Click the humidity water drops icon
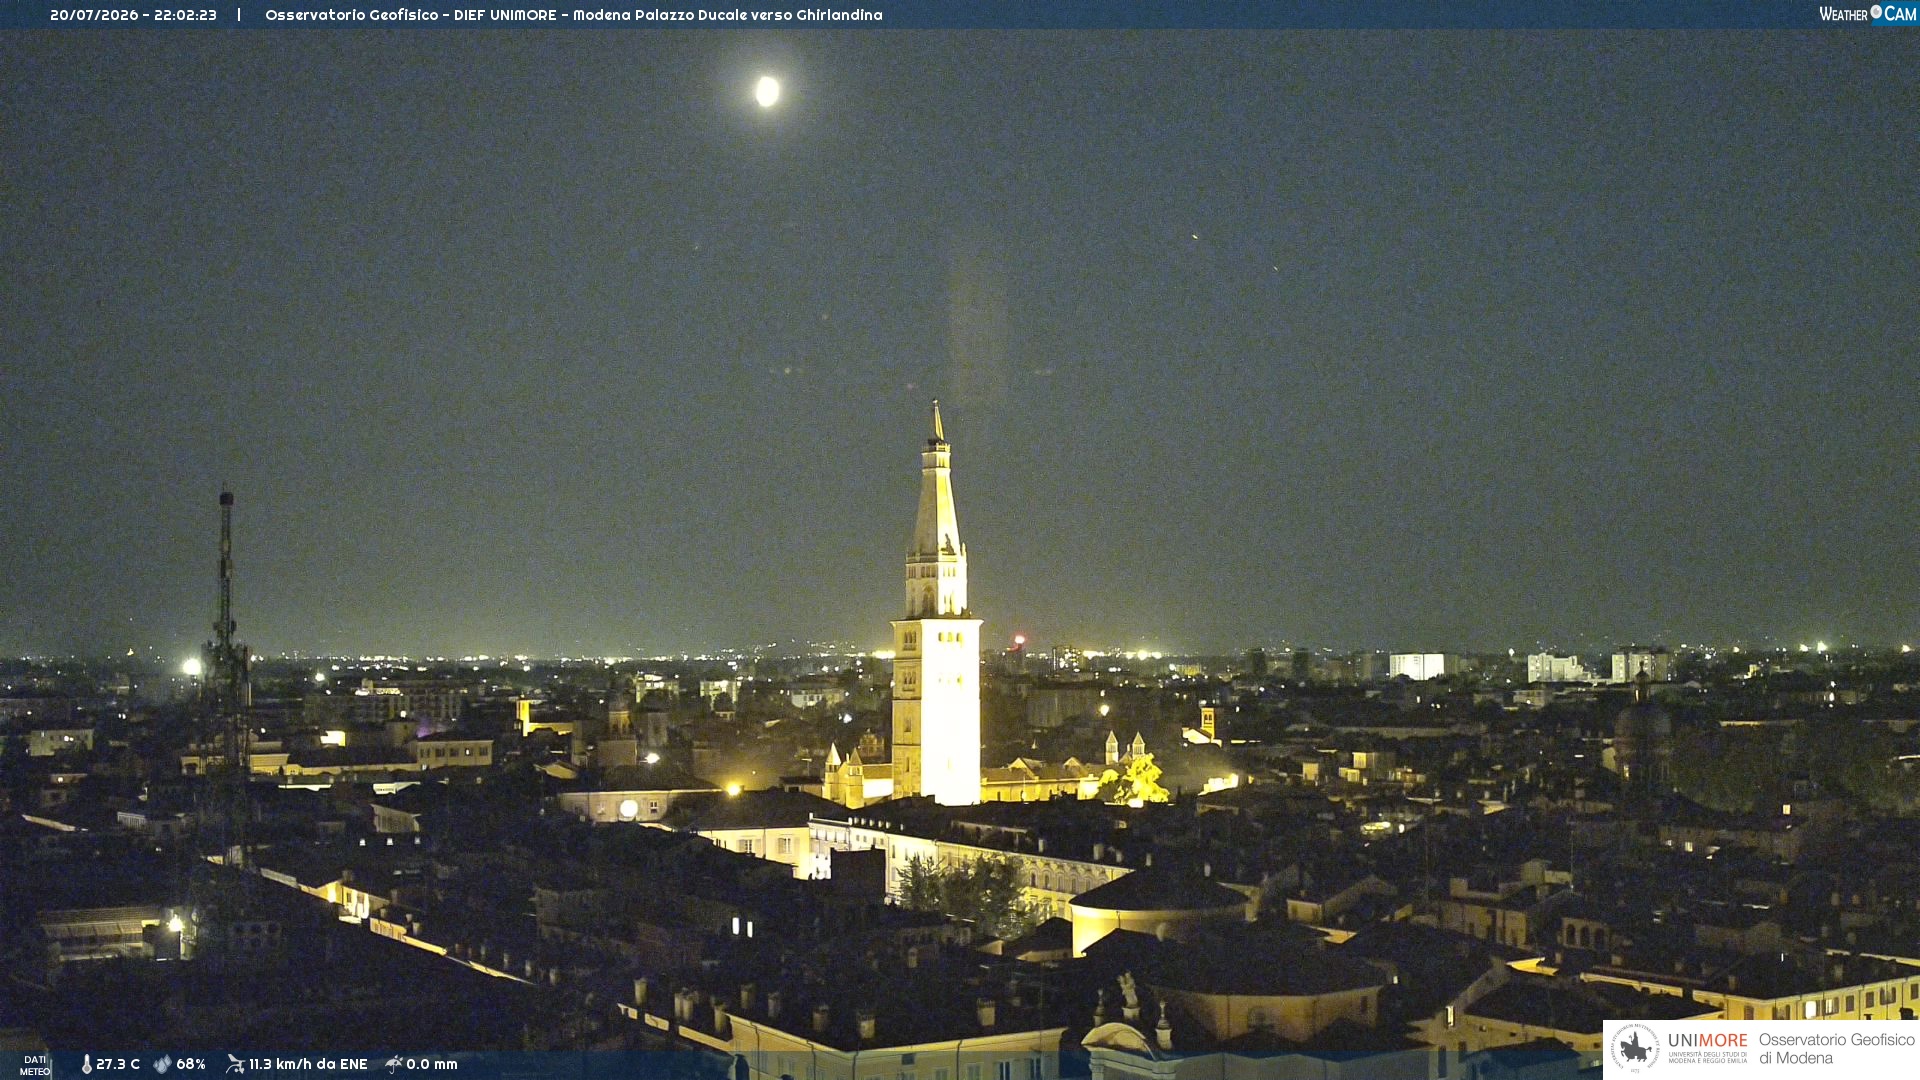1920x1080 pixels. tap(163, 1064)
